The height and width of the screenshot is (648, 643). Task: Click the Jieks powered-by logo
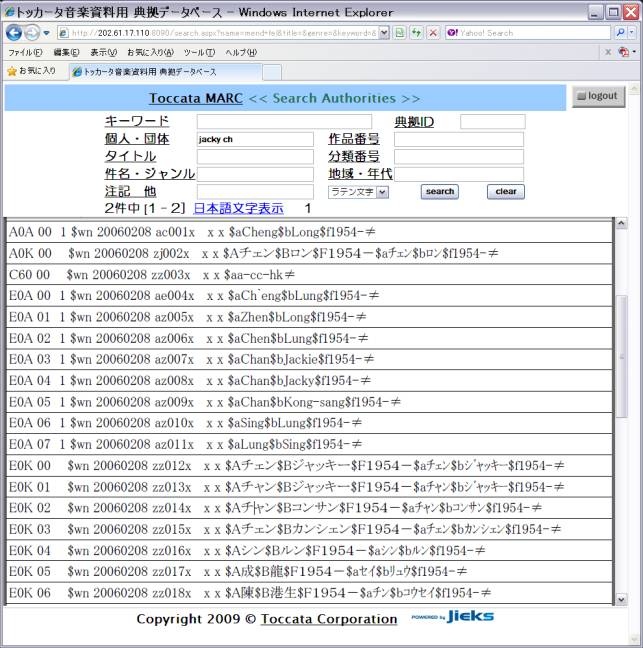452,617
